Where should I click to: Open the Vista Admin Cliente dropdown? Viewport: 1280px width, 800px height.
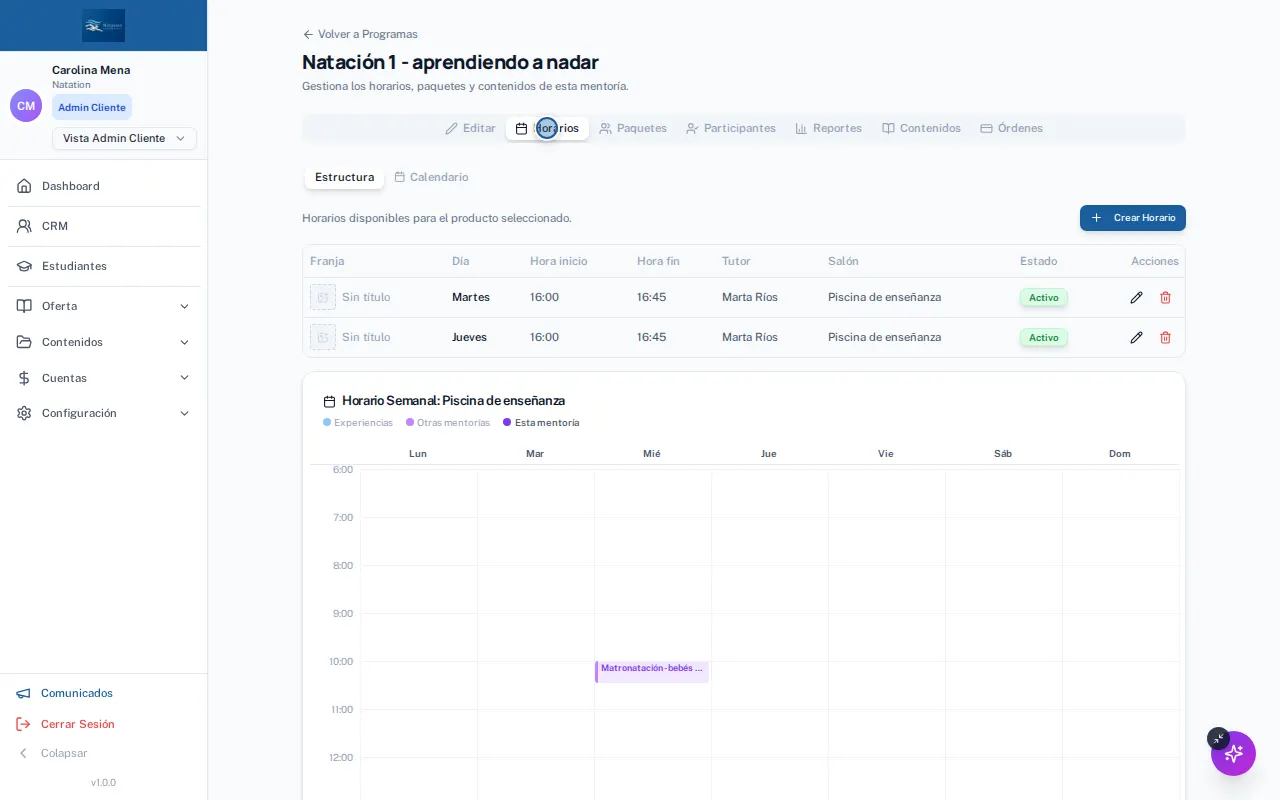[x=124, y=138]
